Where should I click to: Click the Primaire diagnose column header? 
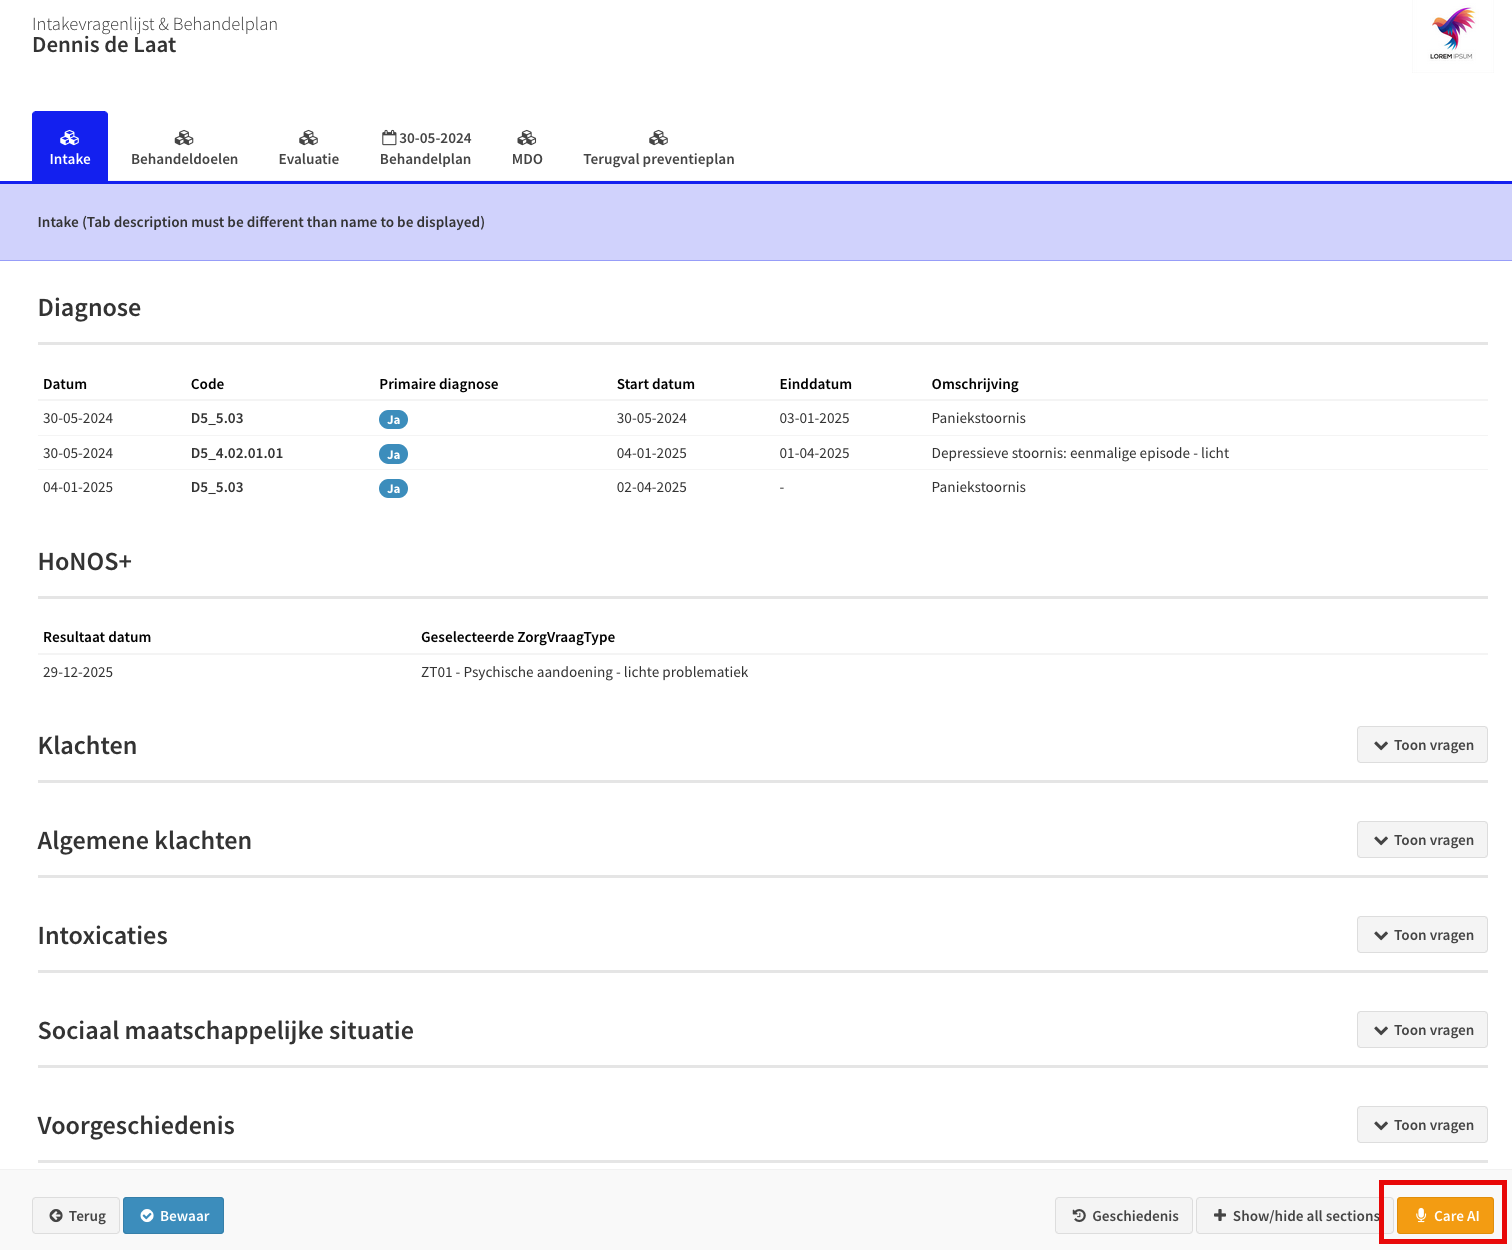(438, 384)
